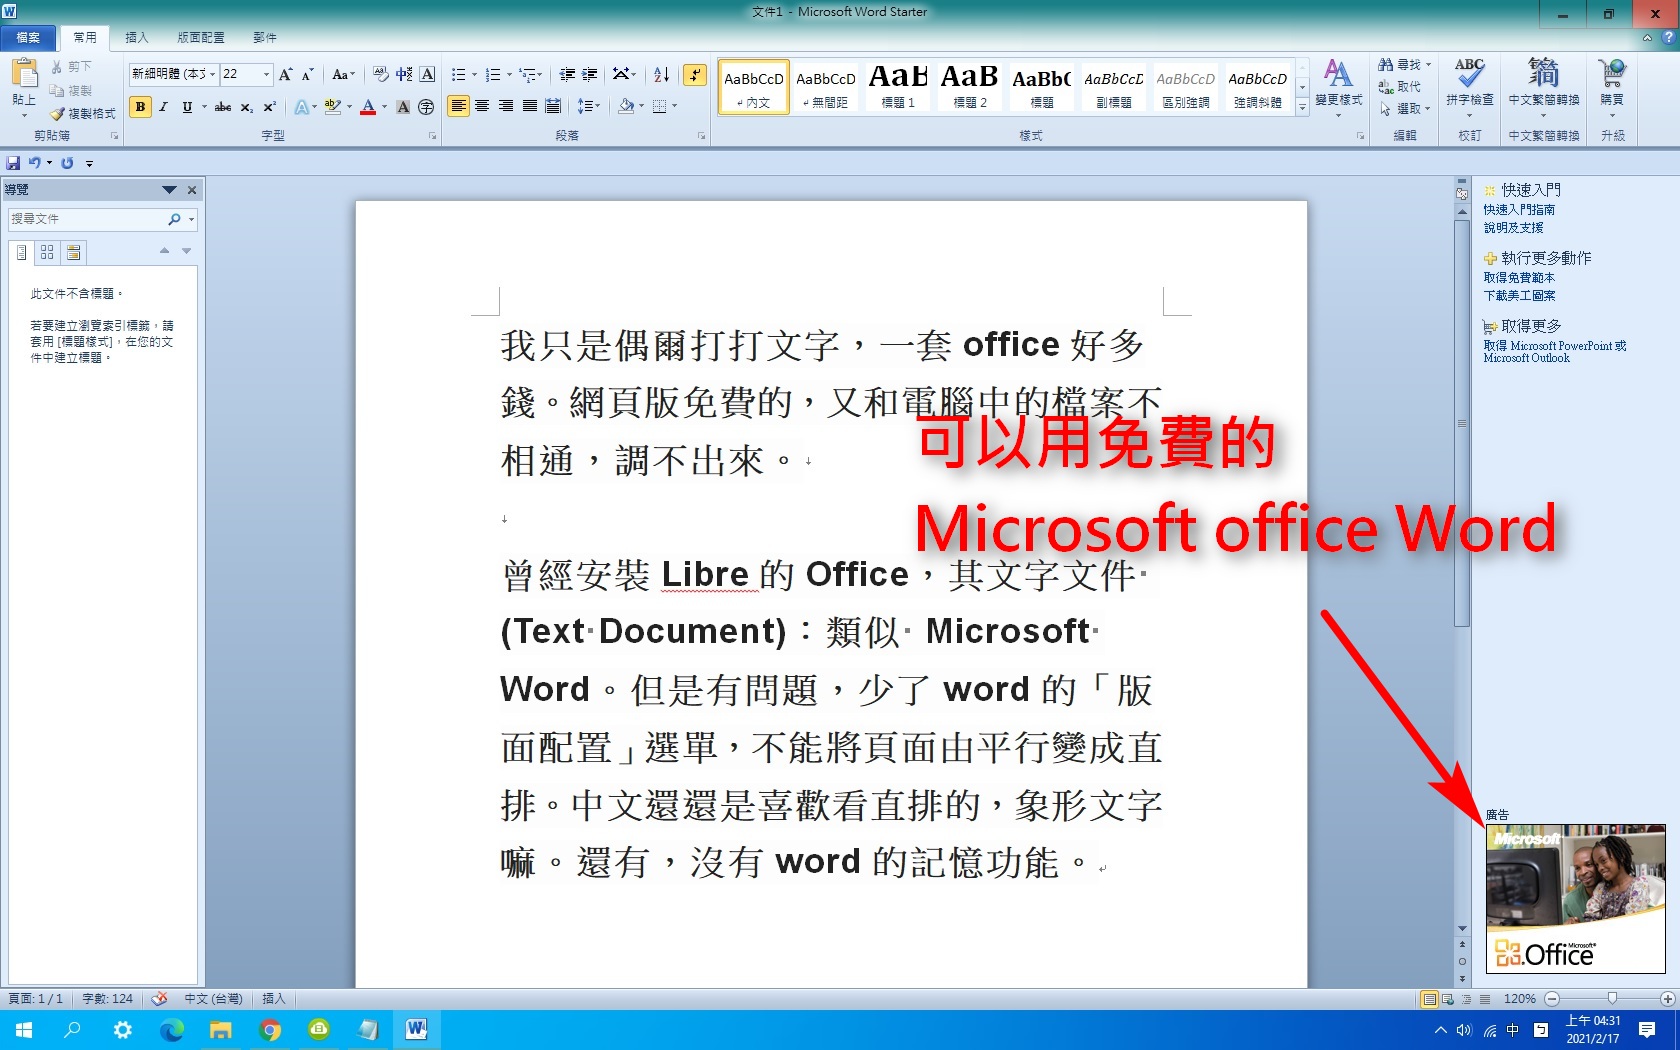Toggle Align Left paragraph alignment

coord(458,106)
